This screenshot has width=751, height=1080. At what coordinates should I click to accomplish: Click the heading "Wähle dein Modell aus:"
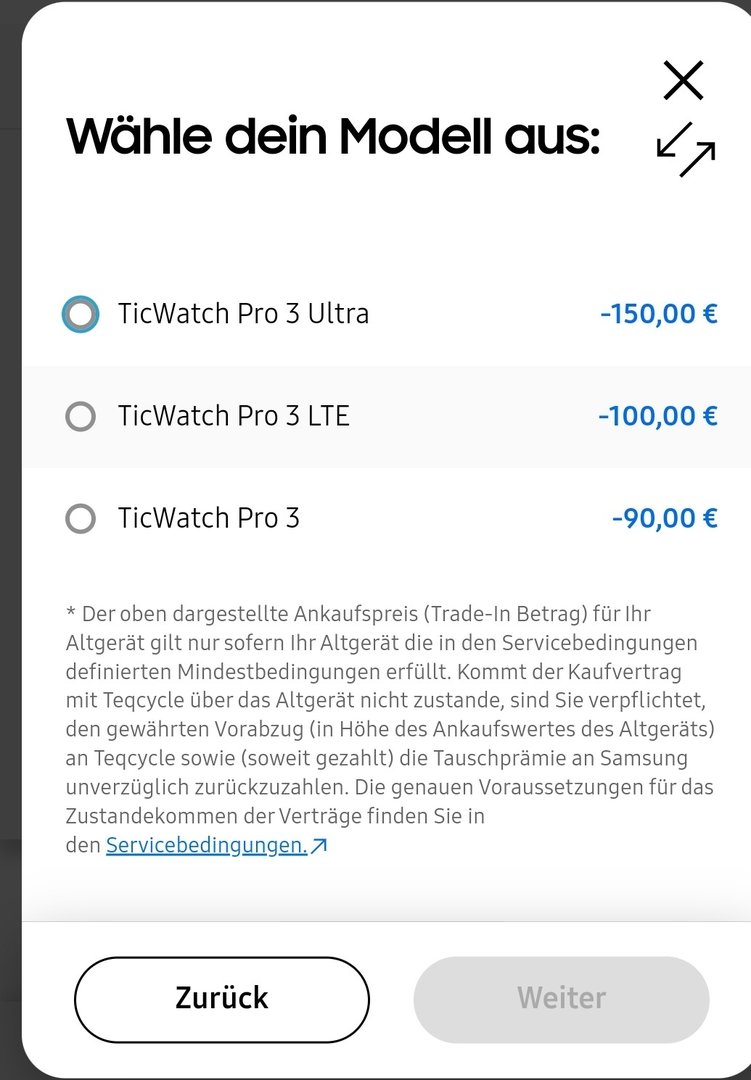pyautogui.click(x=333, y=137)
